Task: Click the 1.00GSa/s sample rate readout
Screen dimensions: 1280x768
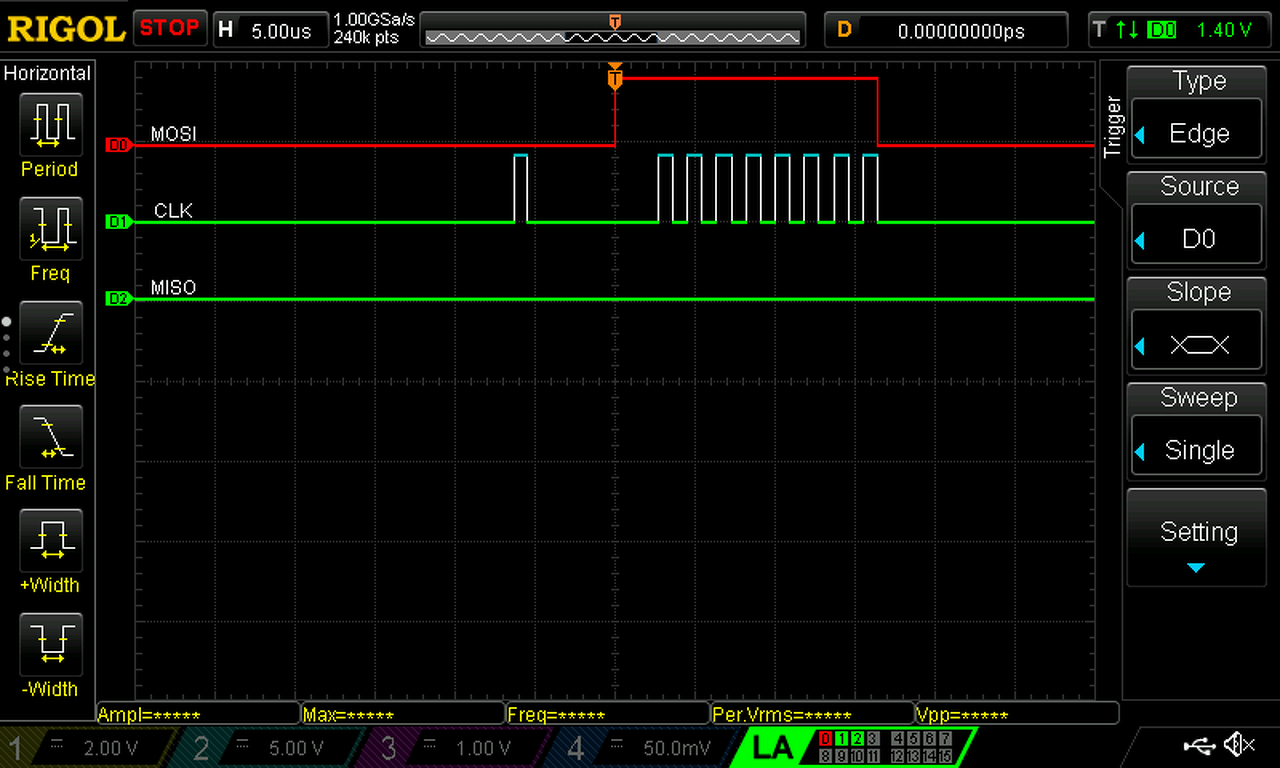Action: [375, 20]
